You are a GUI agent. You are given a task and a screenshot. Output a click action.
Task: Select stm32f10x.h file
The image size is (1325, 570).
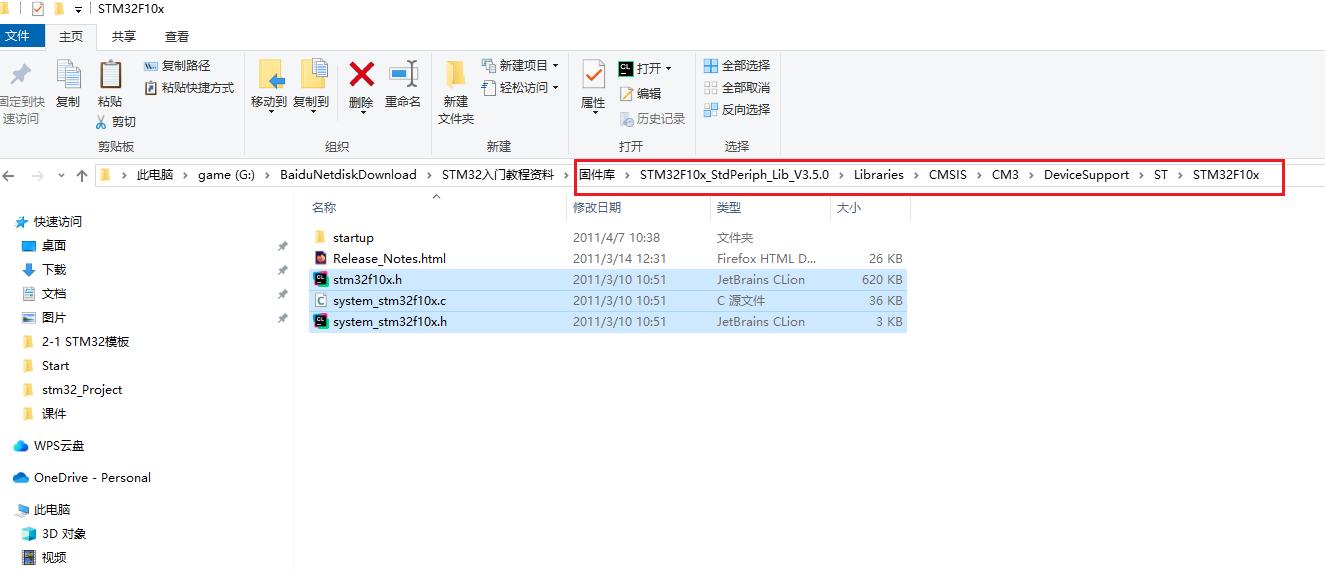coord(608,280)
